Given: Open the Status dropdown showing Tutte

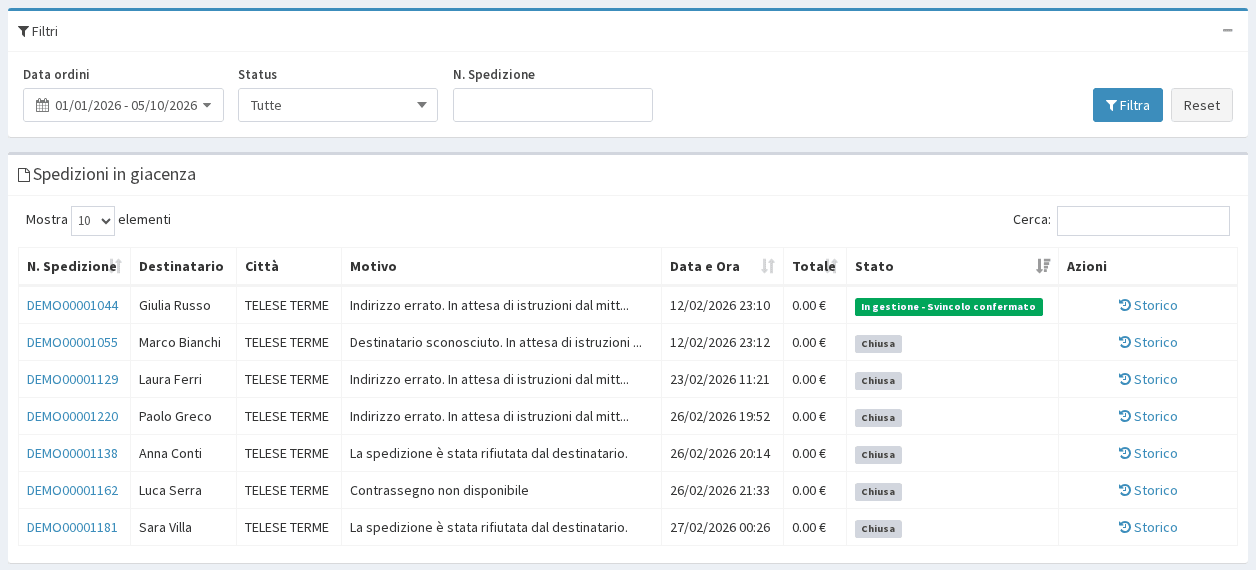Looking at the screenshot, I should click(x=338, y=105).
